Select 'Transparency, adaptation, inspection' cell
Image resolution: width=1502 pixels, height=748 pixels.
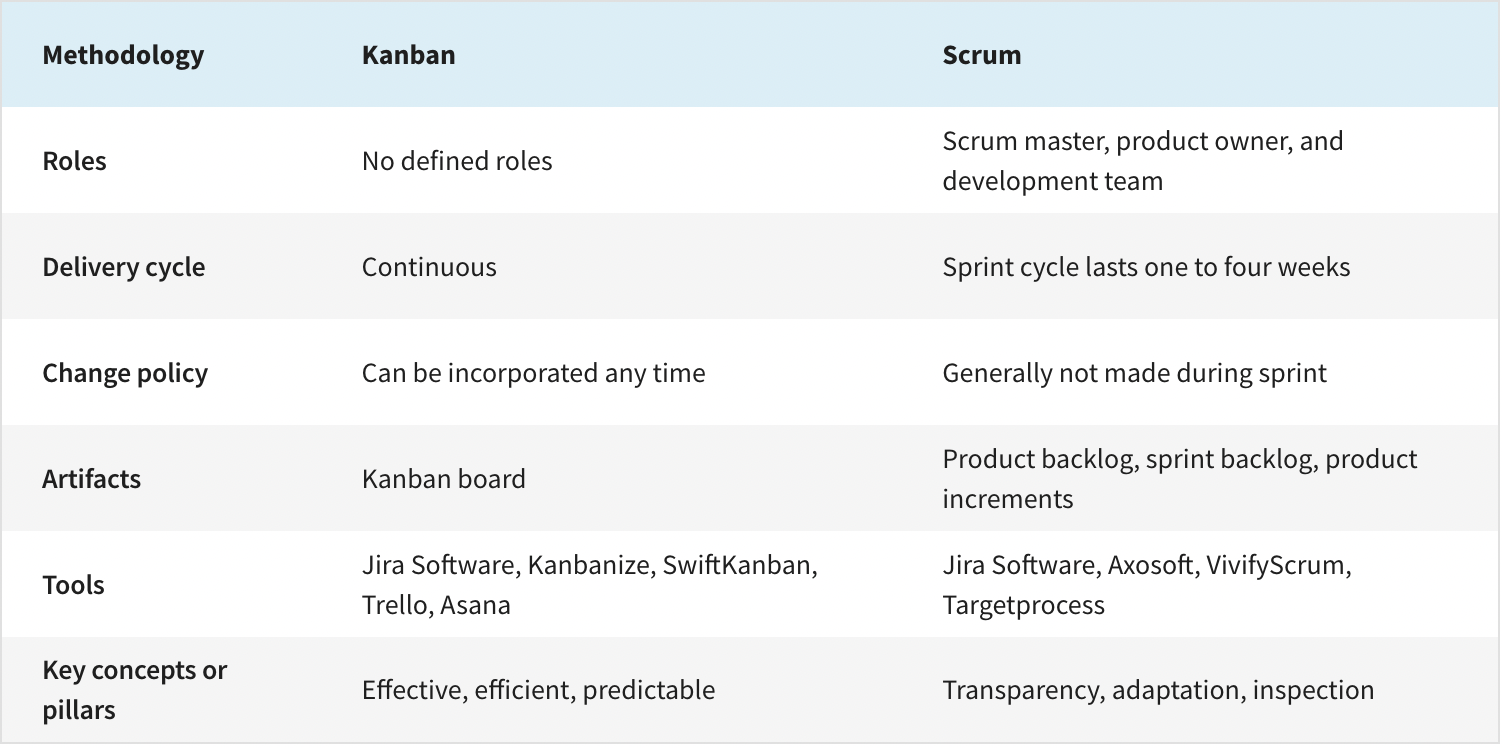[1158, 690]
